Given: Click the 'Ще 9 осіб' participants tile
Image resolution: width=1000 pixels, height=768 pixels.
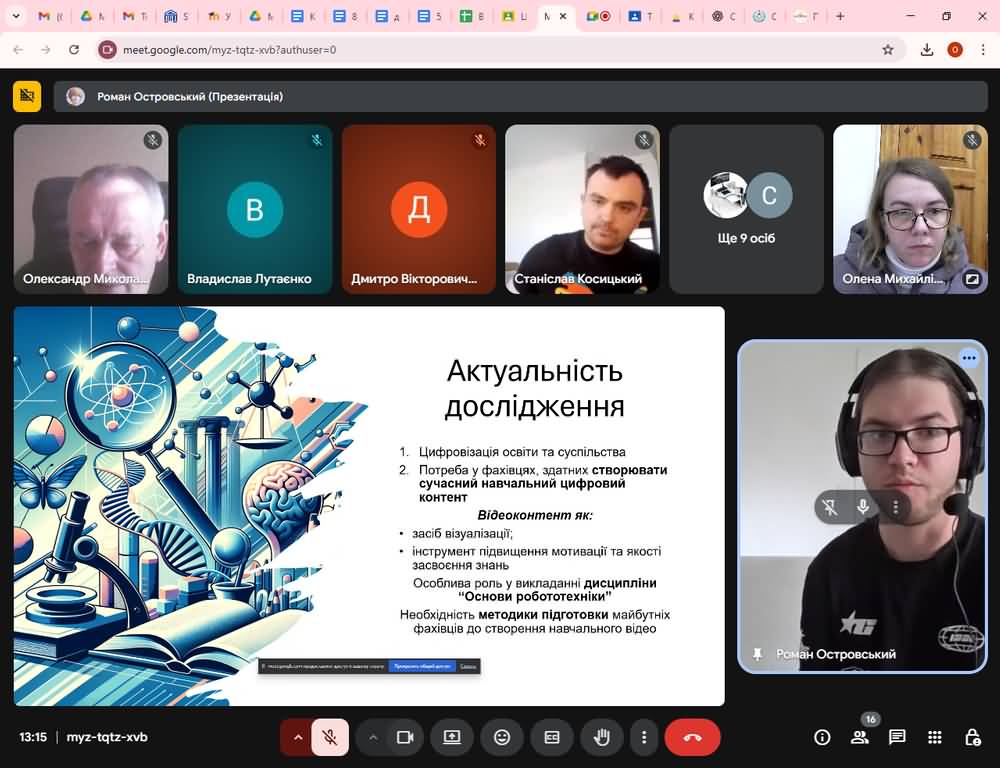Looking at the screenshot, I should coord(747,209).
